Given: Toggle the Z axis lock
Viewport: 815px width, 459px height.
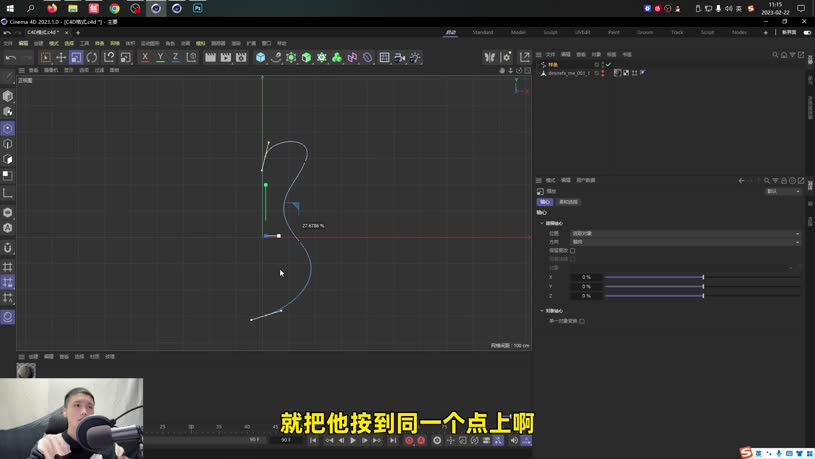Looking at the screenshot, I should pyautogui.click(x=176, y=58).
